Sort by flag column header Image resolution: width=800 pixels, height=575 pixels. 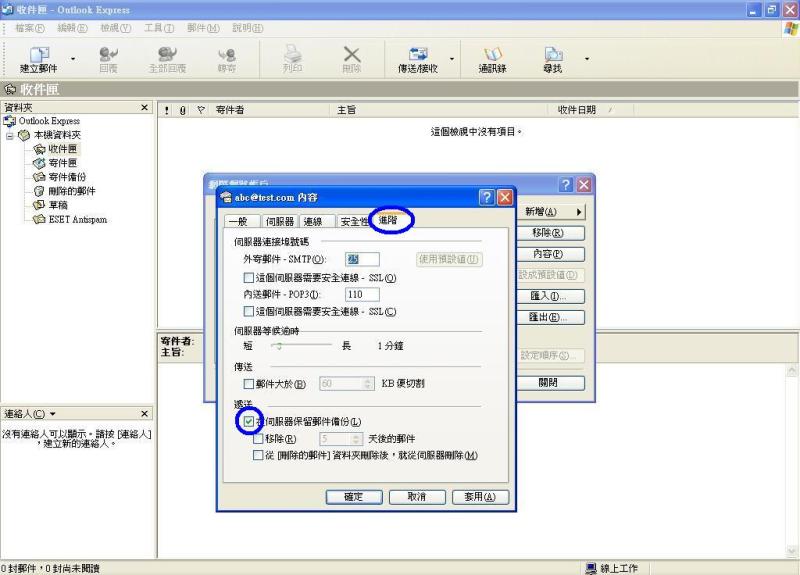click(x=201, y=110)
